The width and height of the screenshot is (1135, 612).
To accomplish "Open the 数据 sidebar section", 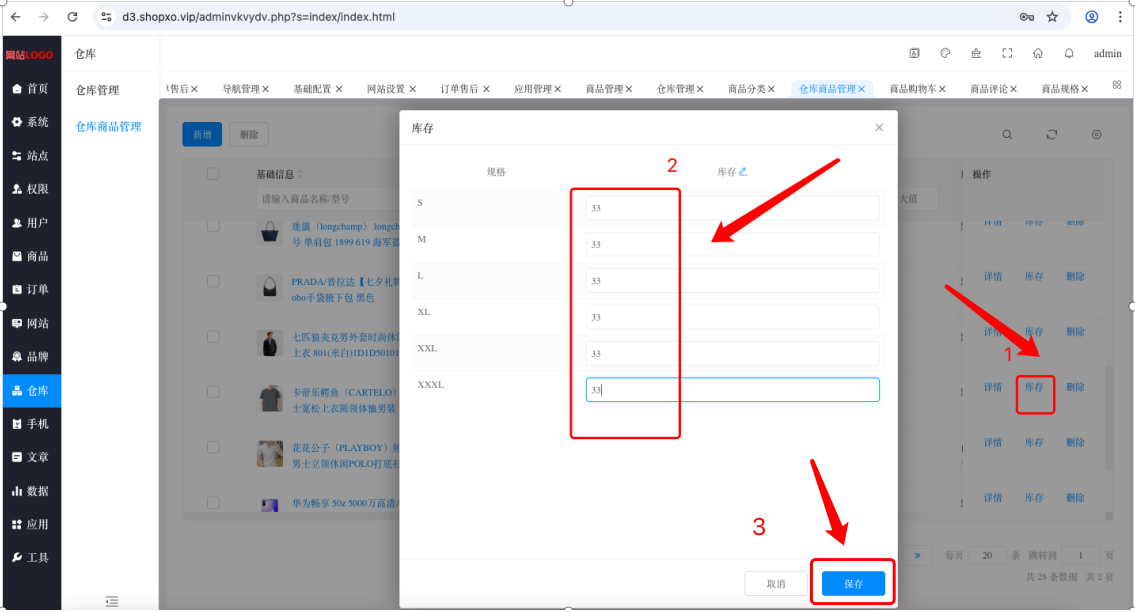I will [x=30, y=490].
